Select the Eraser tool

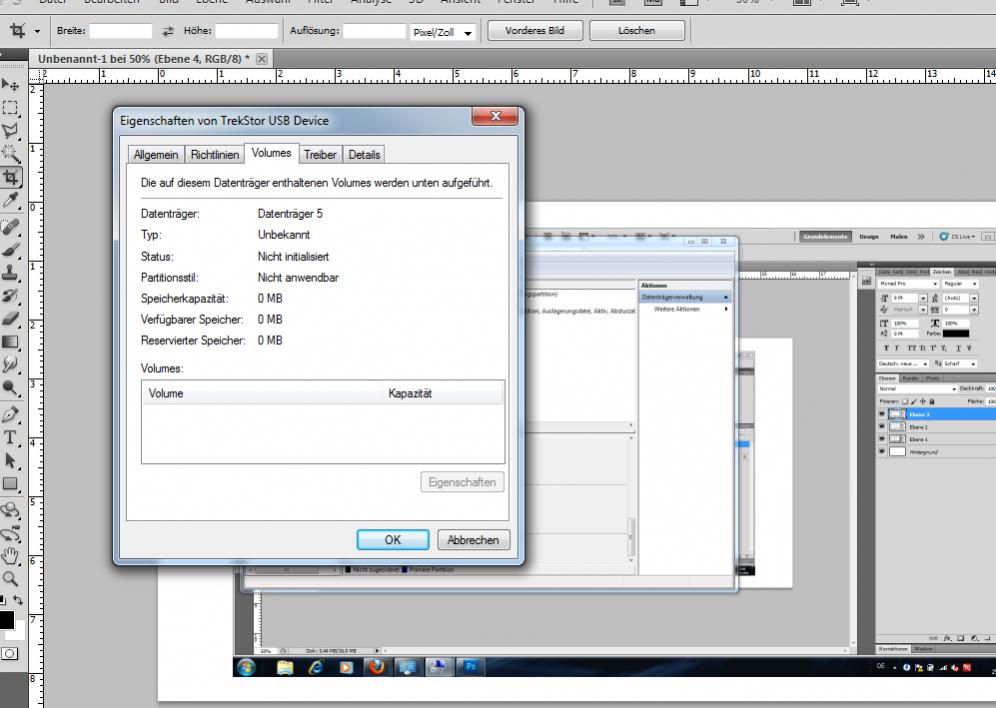point(10,319)
